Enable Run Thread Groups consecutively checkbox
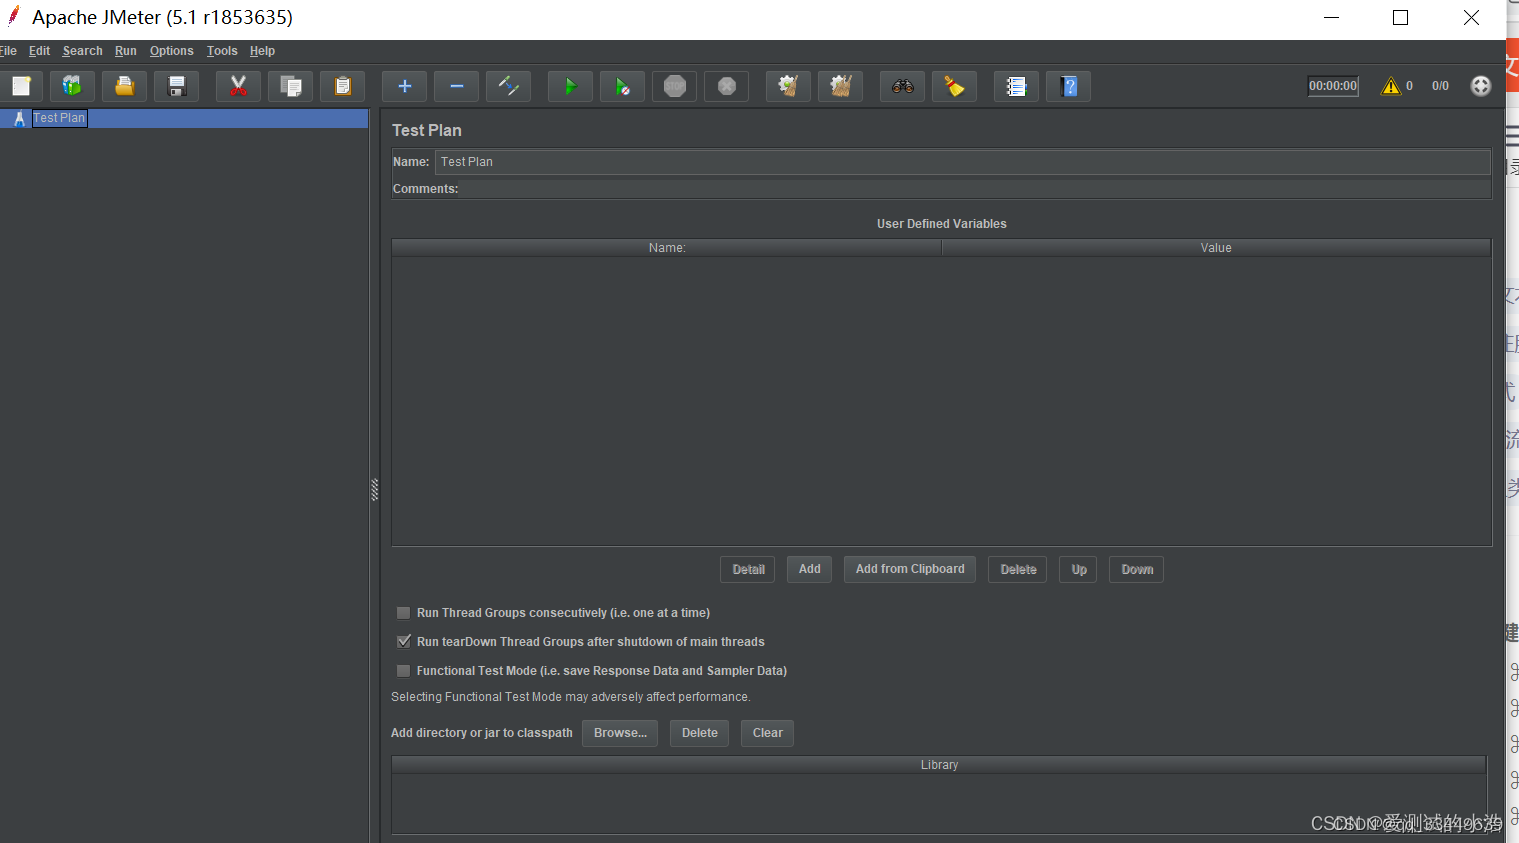 (x=404, y=613)
